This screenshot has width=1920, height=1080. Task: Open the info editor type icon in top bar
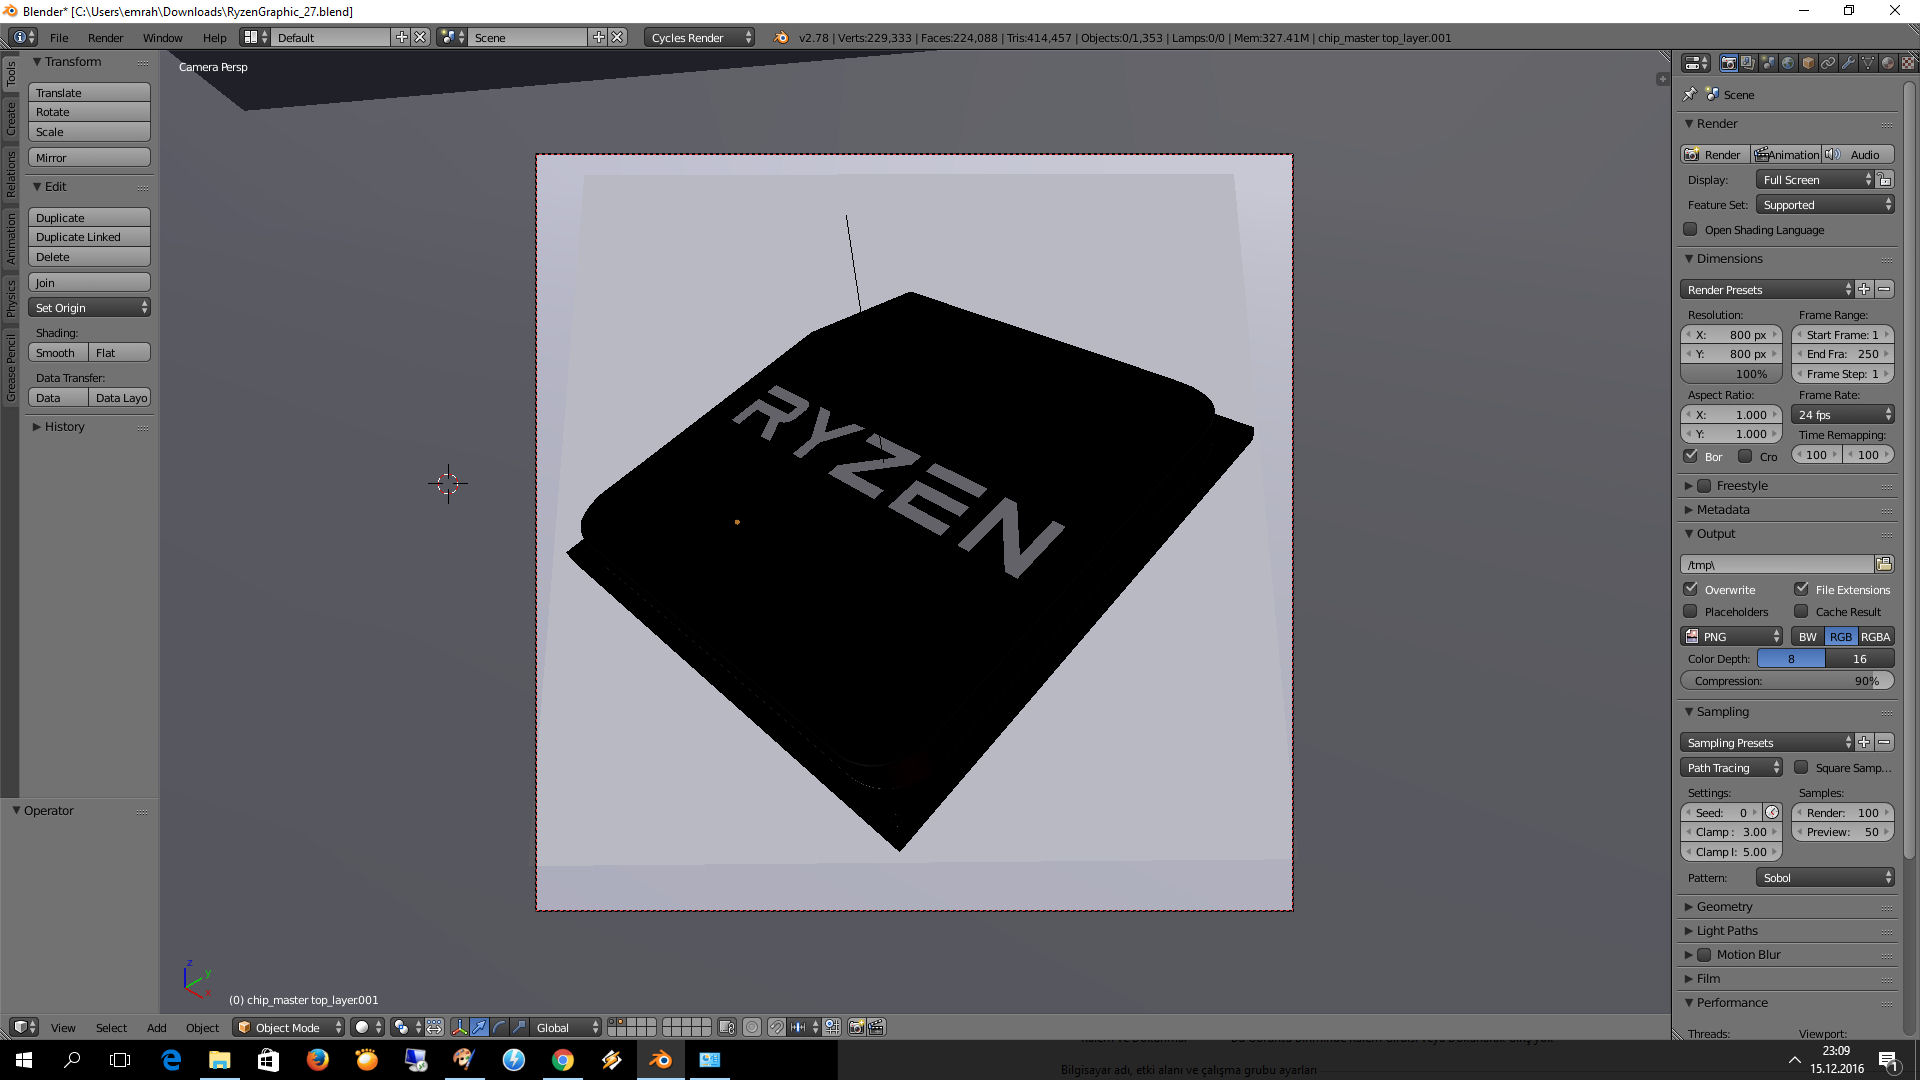tap(23, 37)
